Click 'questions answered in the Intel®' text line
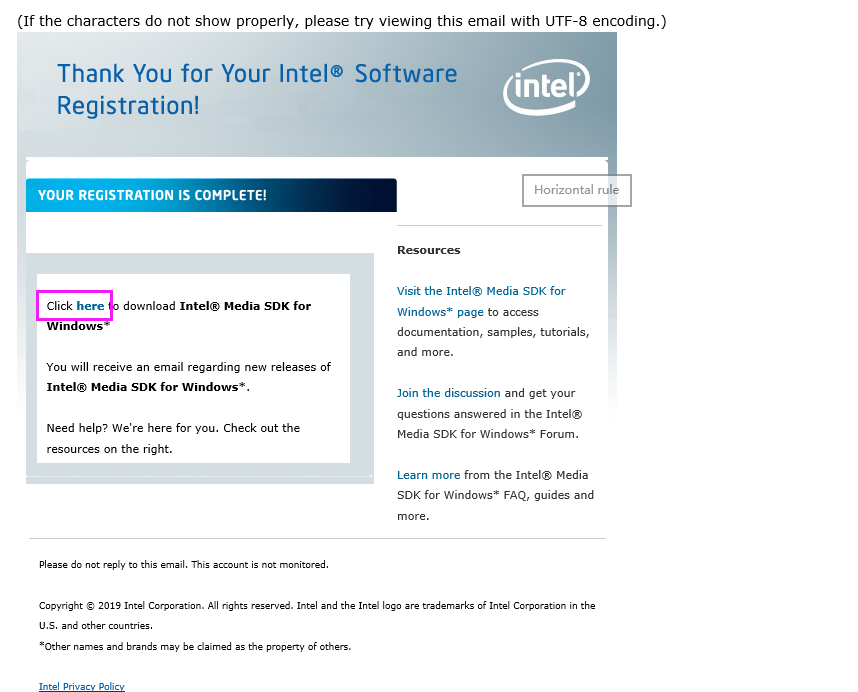858x692 pixels. pyautogui.click(x=490, y=414)
